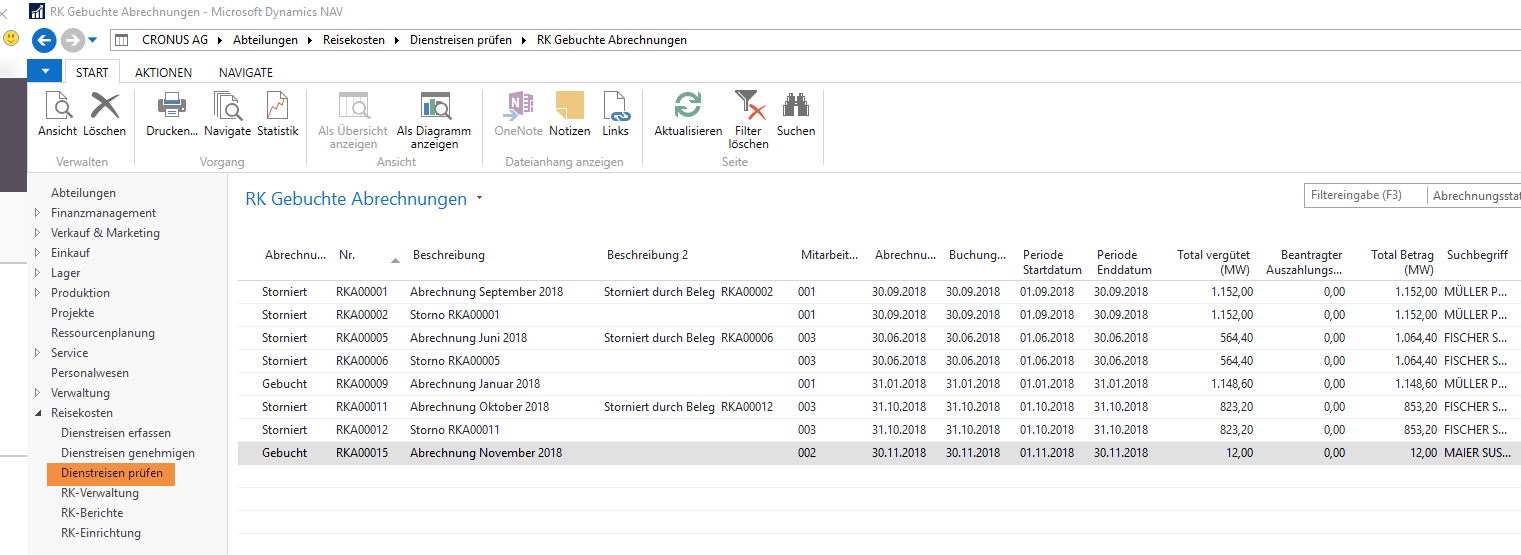
Task: Click Dienstreisen prüfen in the breadcrumb
Action: click(x=461, y=40)
